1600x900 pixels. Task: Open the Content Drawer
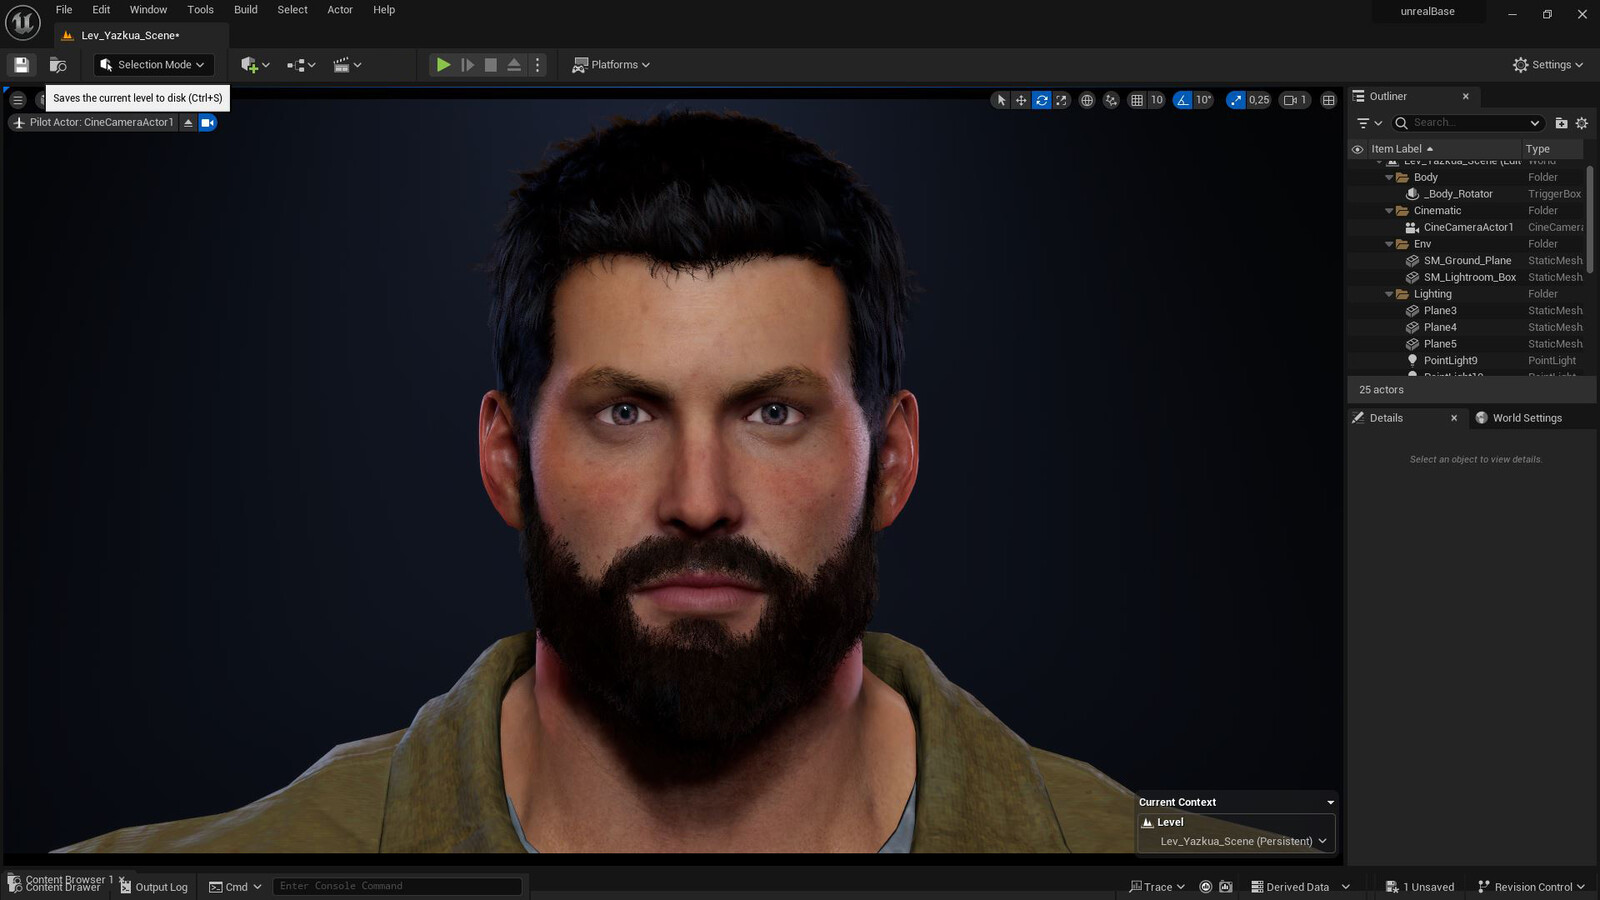[x=55, y=887]
